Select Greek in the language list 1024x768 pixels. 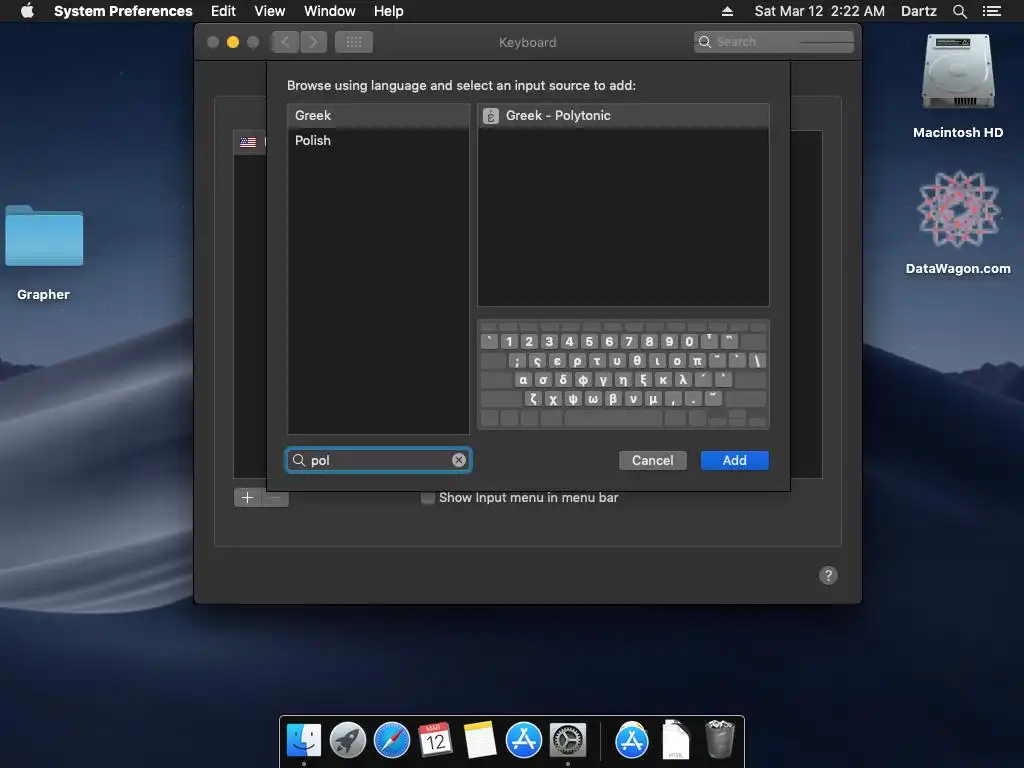click(x=378, y=116)
